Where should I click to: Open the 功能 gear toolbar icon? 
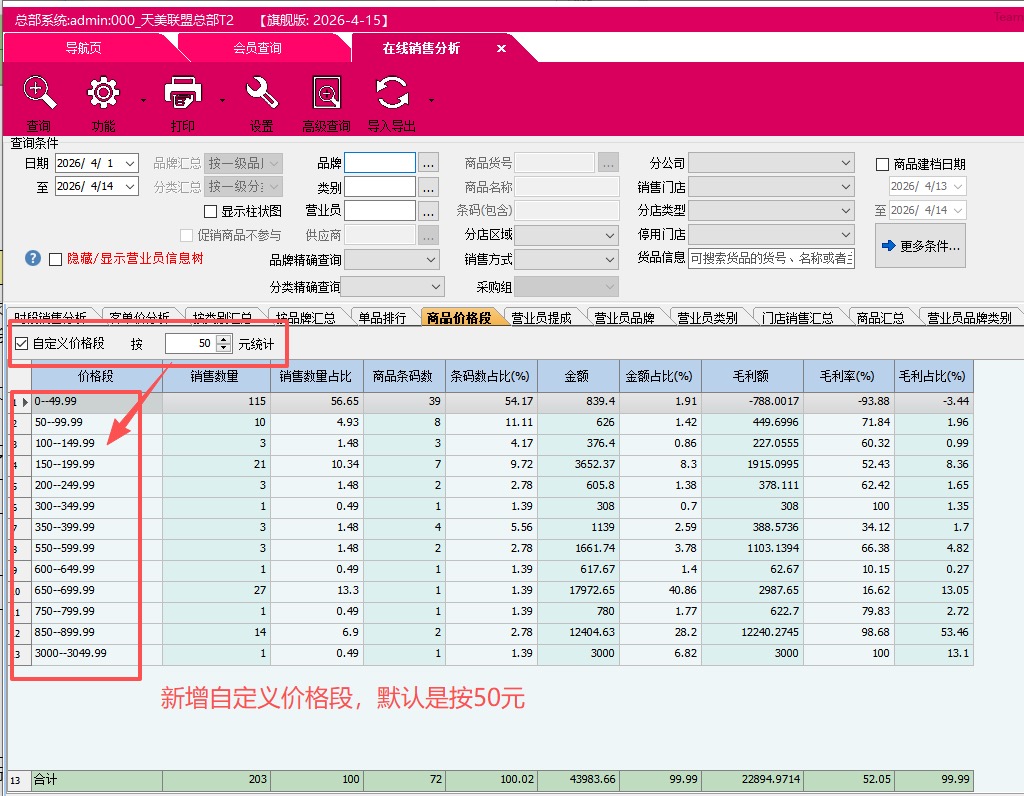point(103,95)
